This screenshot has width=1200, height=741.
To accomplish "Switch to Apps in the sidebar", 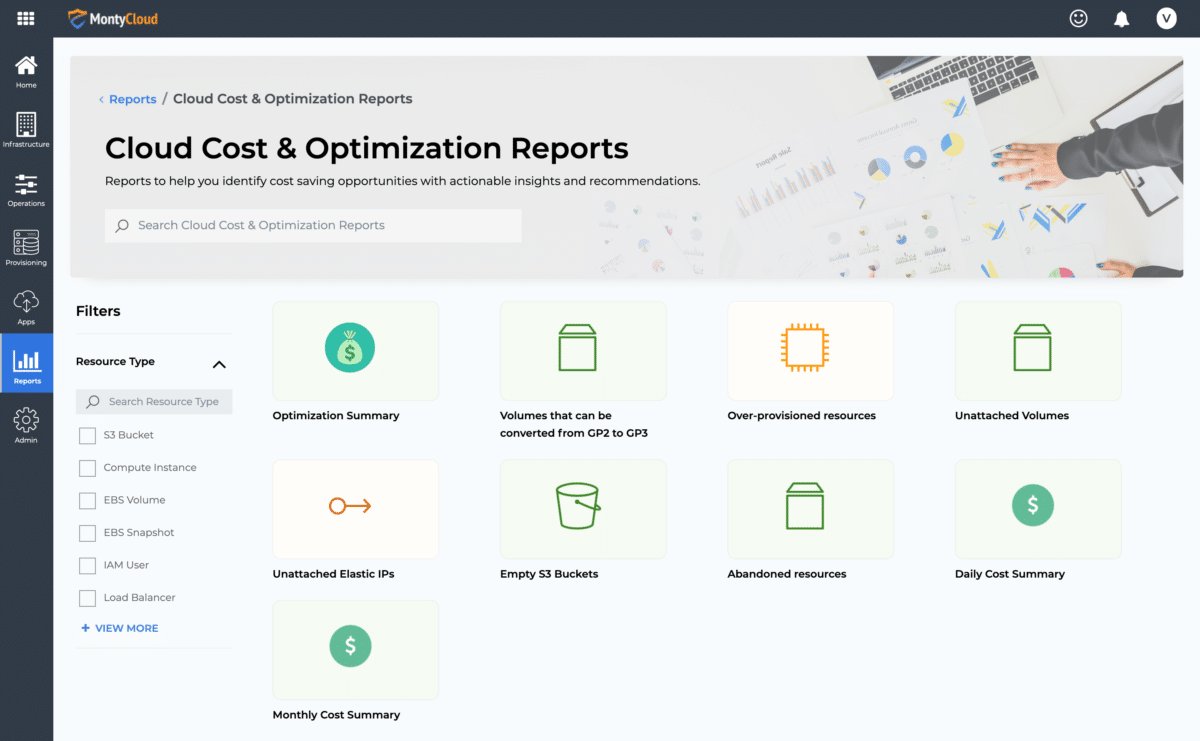I will (x=26, y=307).
